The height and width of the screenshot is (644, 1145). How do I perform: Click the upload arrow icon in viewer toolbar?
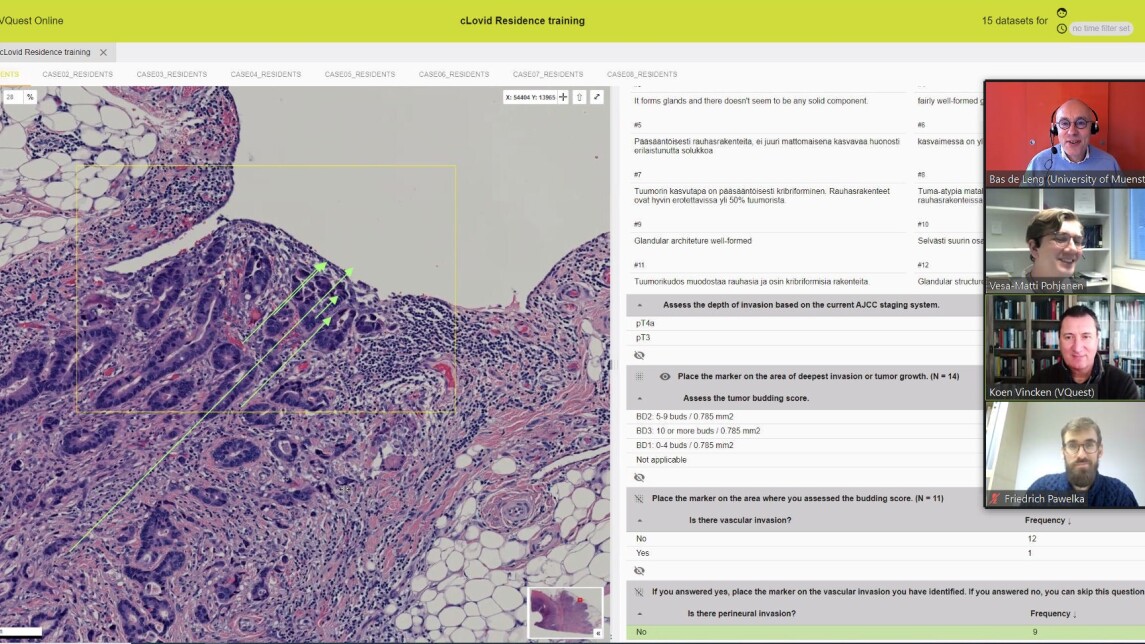(x=580, y=97)
